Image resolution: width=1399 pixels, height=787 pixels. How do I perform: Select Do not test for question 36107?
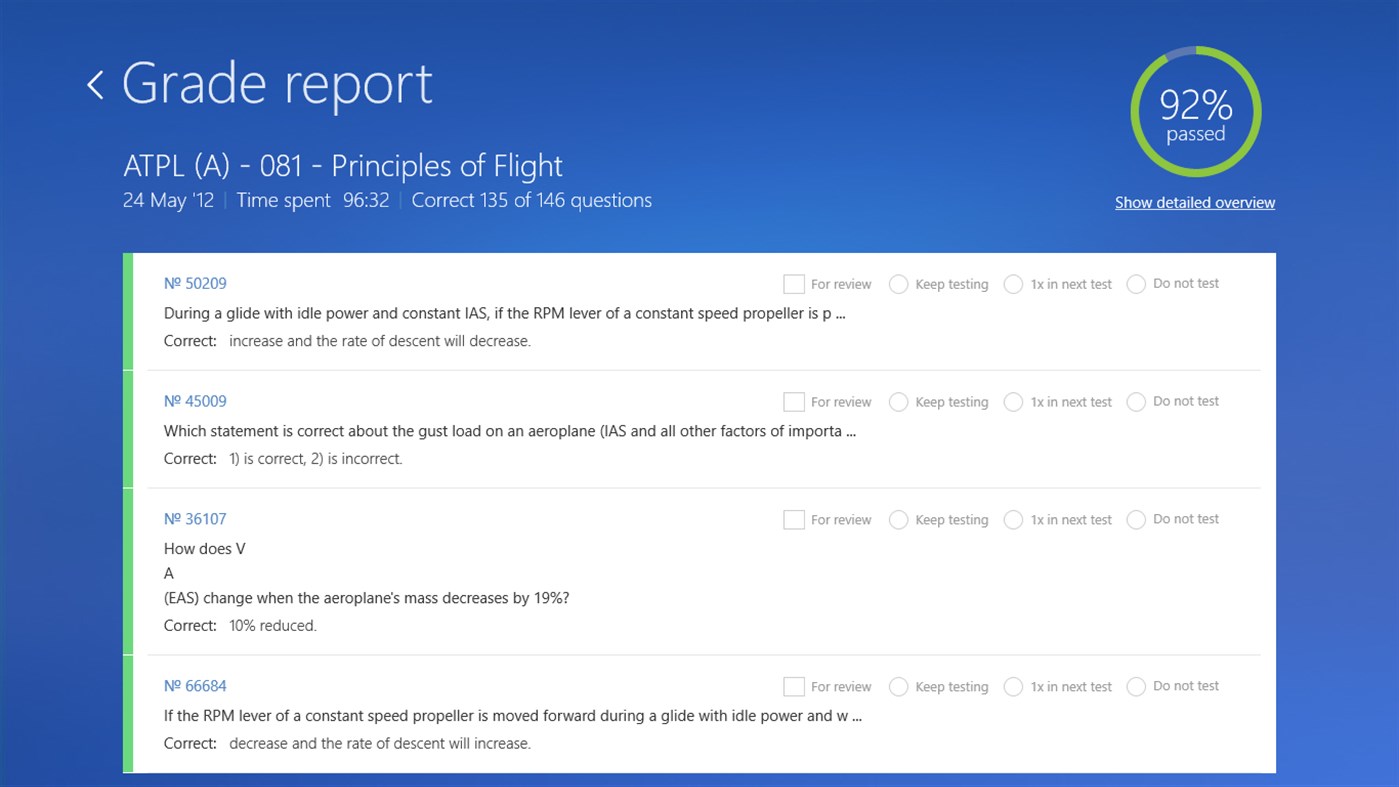click(1136, 520)
